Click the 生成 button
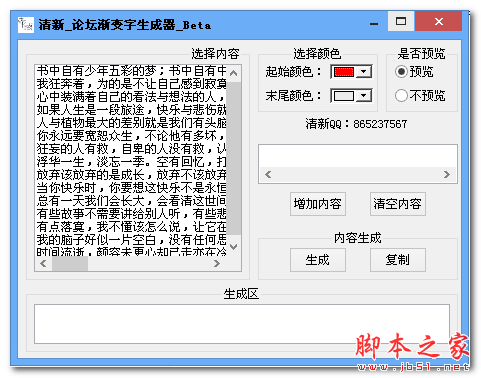Viewport: 481px width, 378px height. 317,260
